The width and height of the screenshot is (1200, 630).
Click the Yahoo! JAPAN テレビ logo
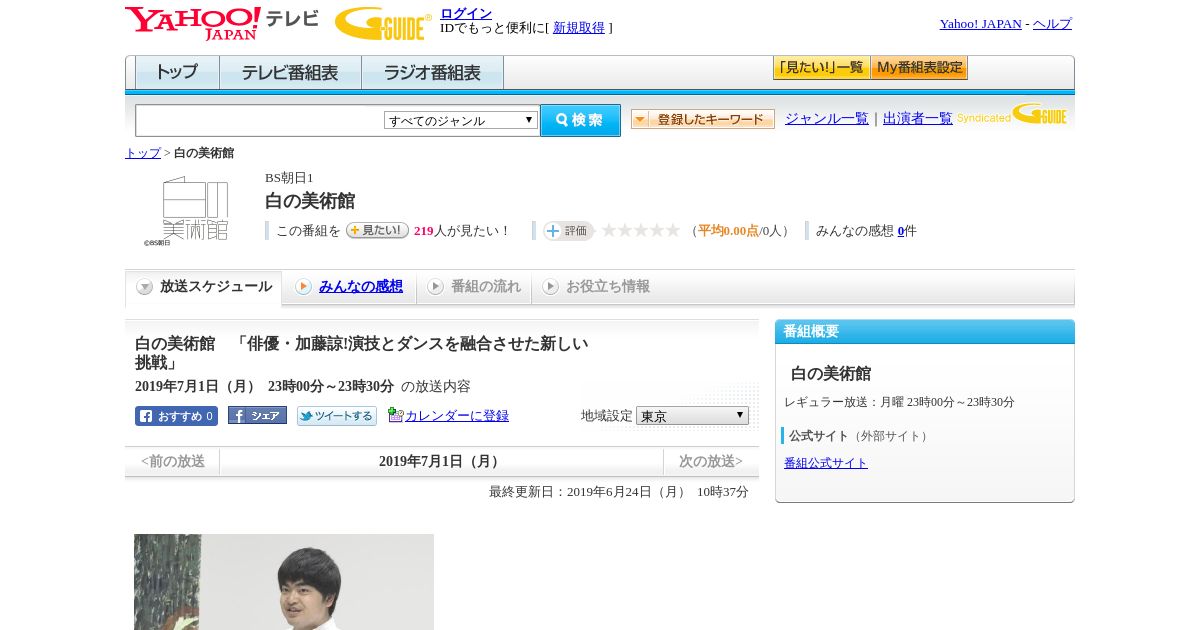(221, 23)
